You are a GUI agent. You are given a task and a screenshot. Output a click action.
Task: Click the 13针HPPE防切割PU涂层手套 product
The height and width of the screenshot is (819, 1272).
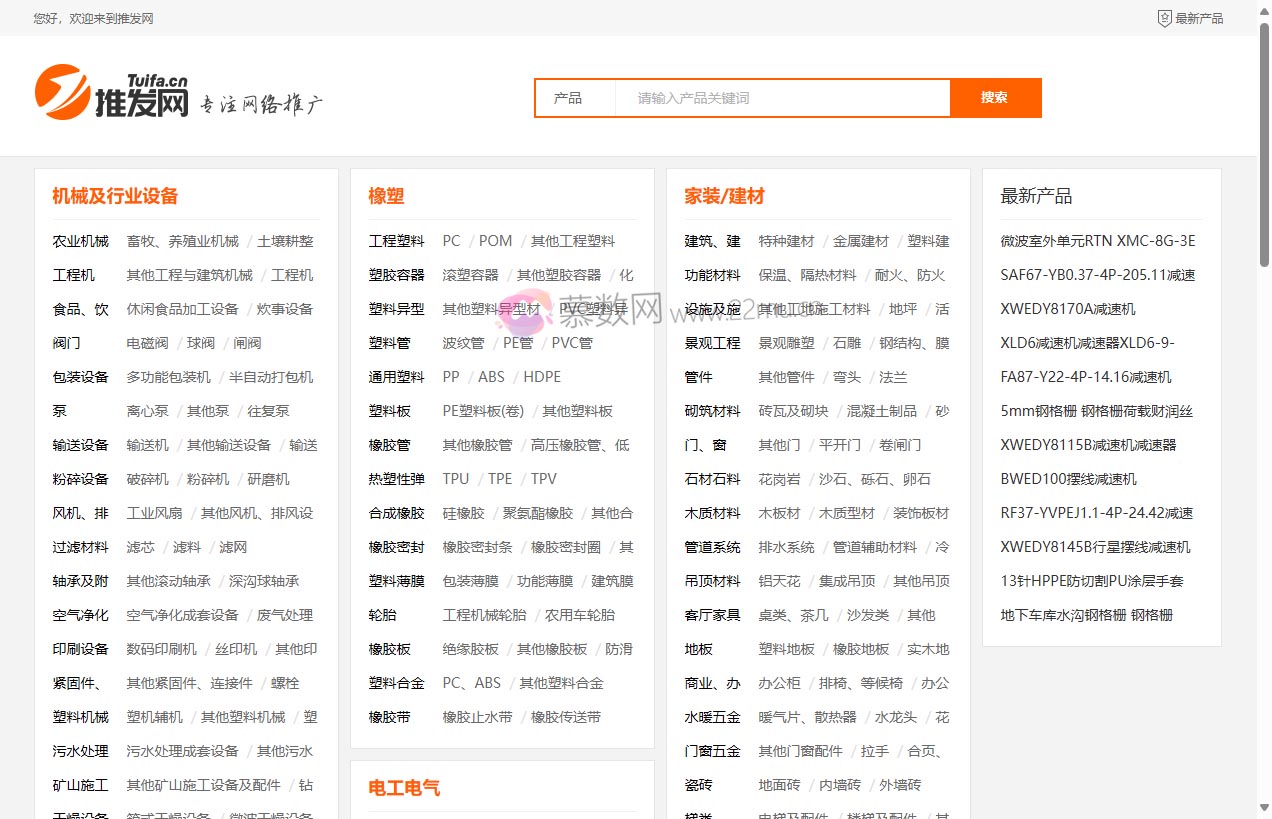tap(1092, 580)
